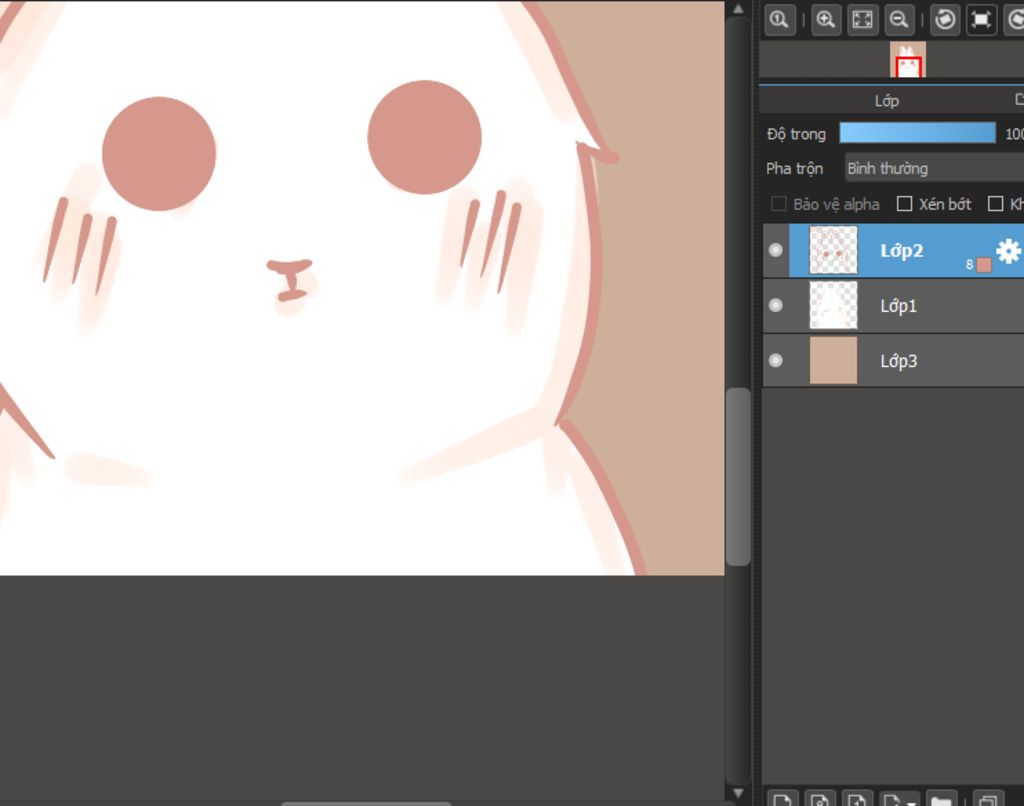Tick the checkbox right of Xén bớt

[995, 204]
